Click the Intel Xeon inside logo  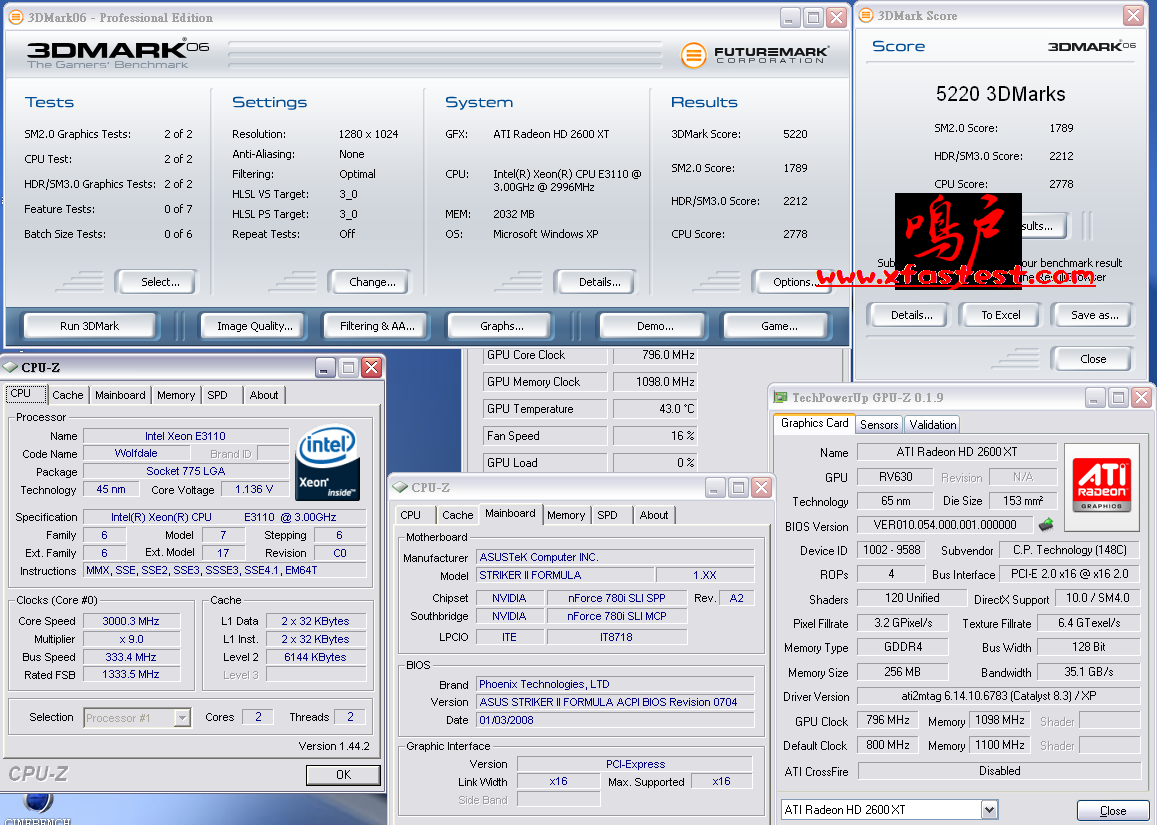(327, 463)
